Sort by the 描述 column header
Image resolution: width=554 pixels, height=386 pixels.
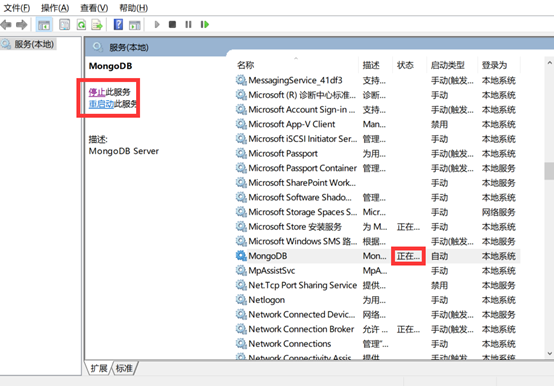point(371,65)
